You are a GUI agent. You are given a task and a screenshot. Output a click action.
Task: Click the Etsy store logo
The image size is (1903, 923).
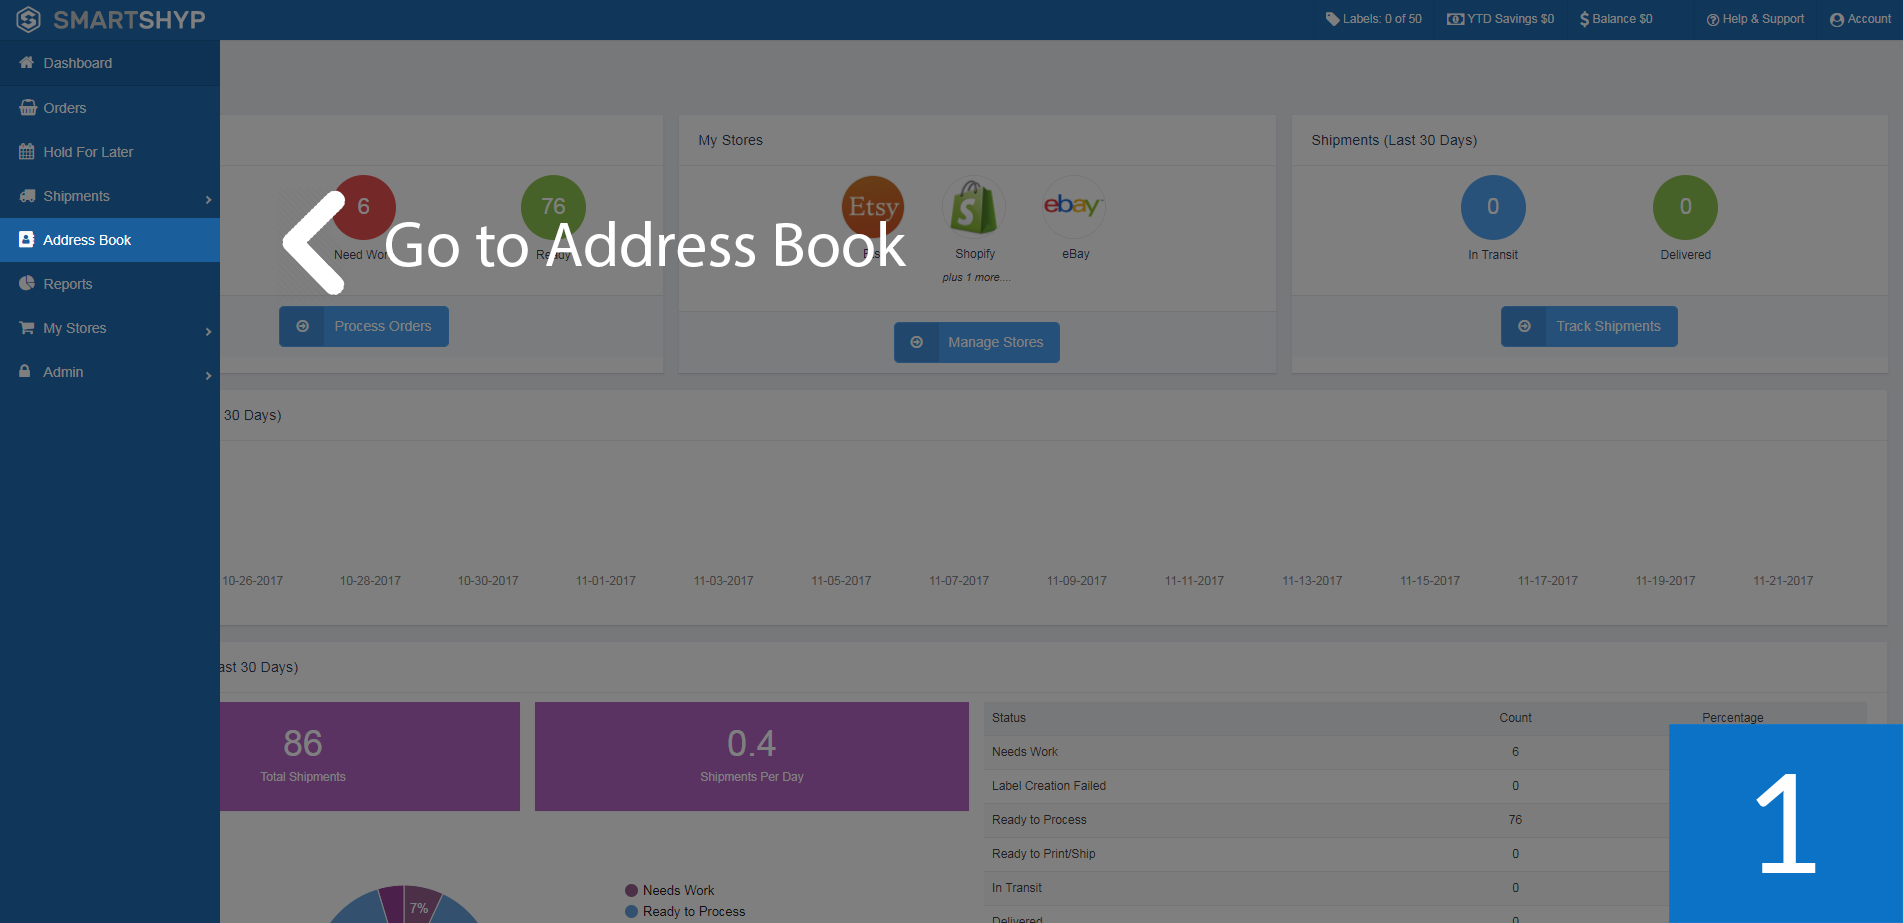click(x=873, y=207)
